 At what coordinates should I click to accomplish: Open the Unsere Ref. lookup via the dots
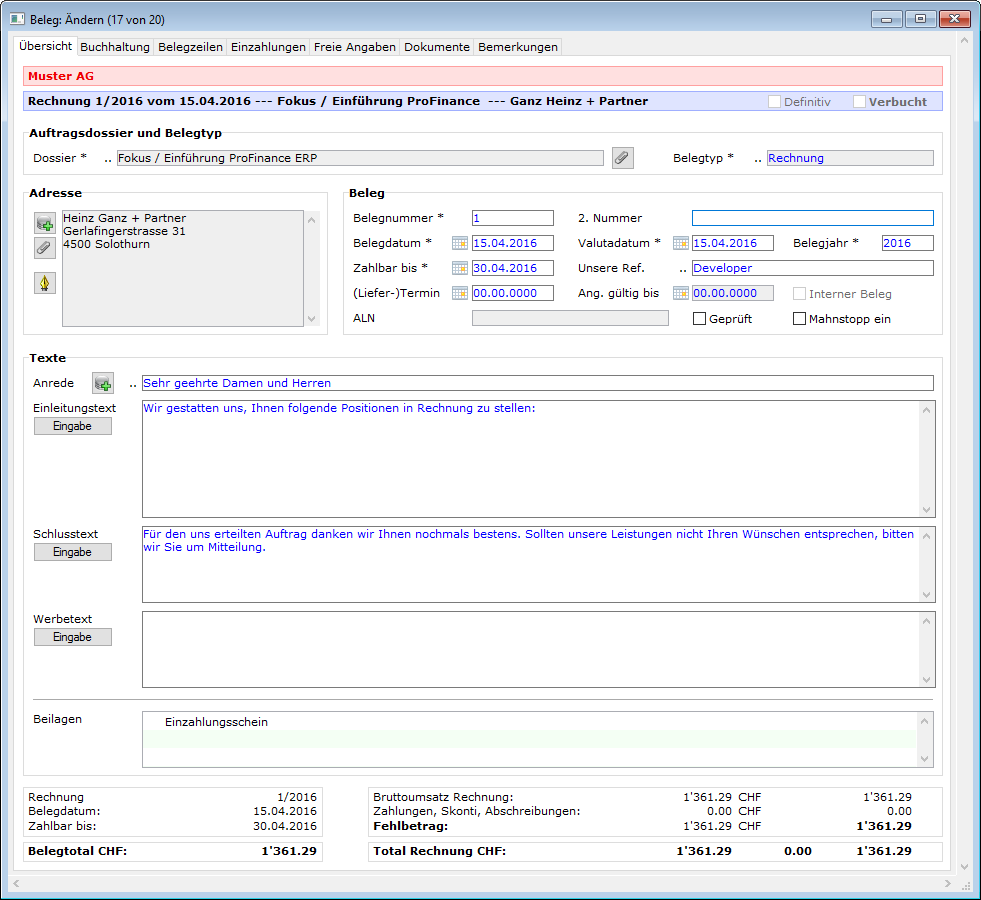pyautogui.click(x=683, y=268)
